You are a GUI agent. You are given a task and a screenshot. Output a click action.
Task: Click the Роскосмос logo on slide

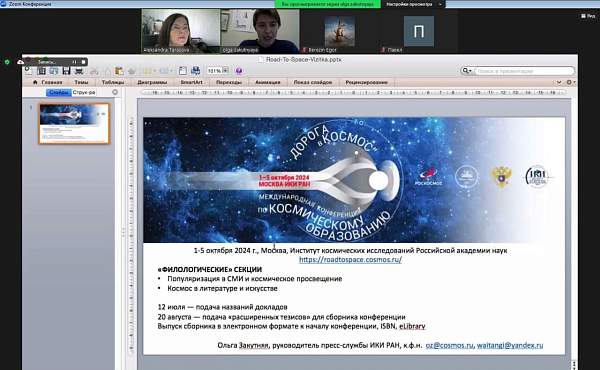428,177
